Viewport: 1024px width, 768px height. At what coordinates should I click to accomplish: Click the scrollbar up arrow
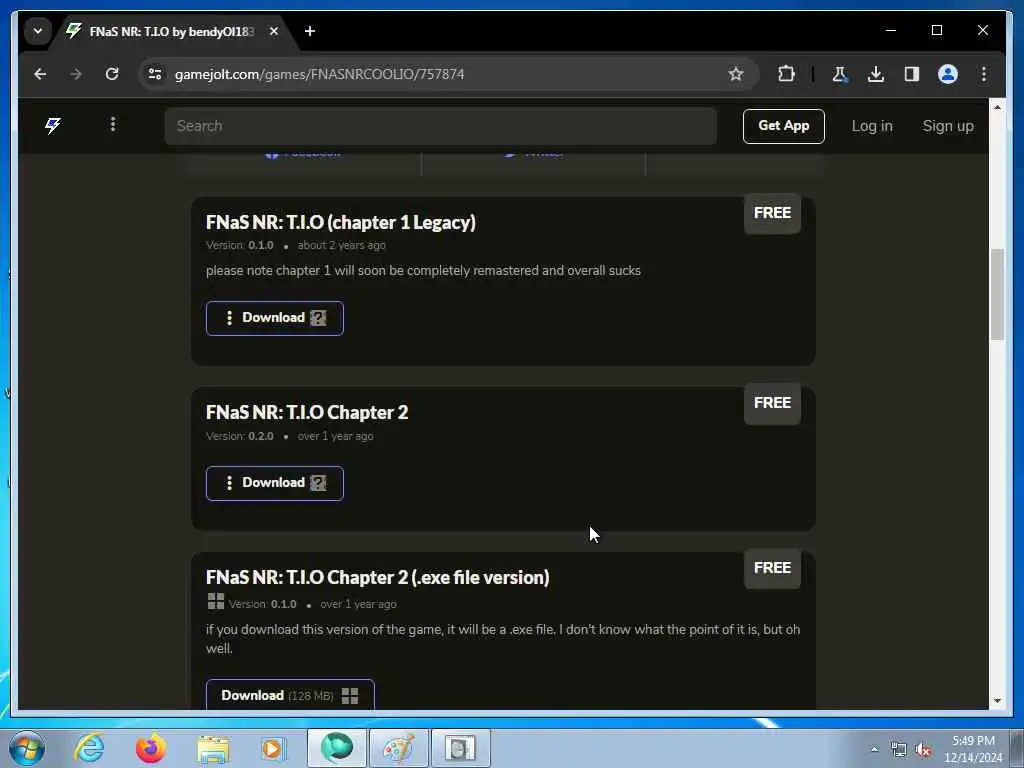[997, 106]
